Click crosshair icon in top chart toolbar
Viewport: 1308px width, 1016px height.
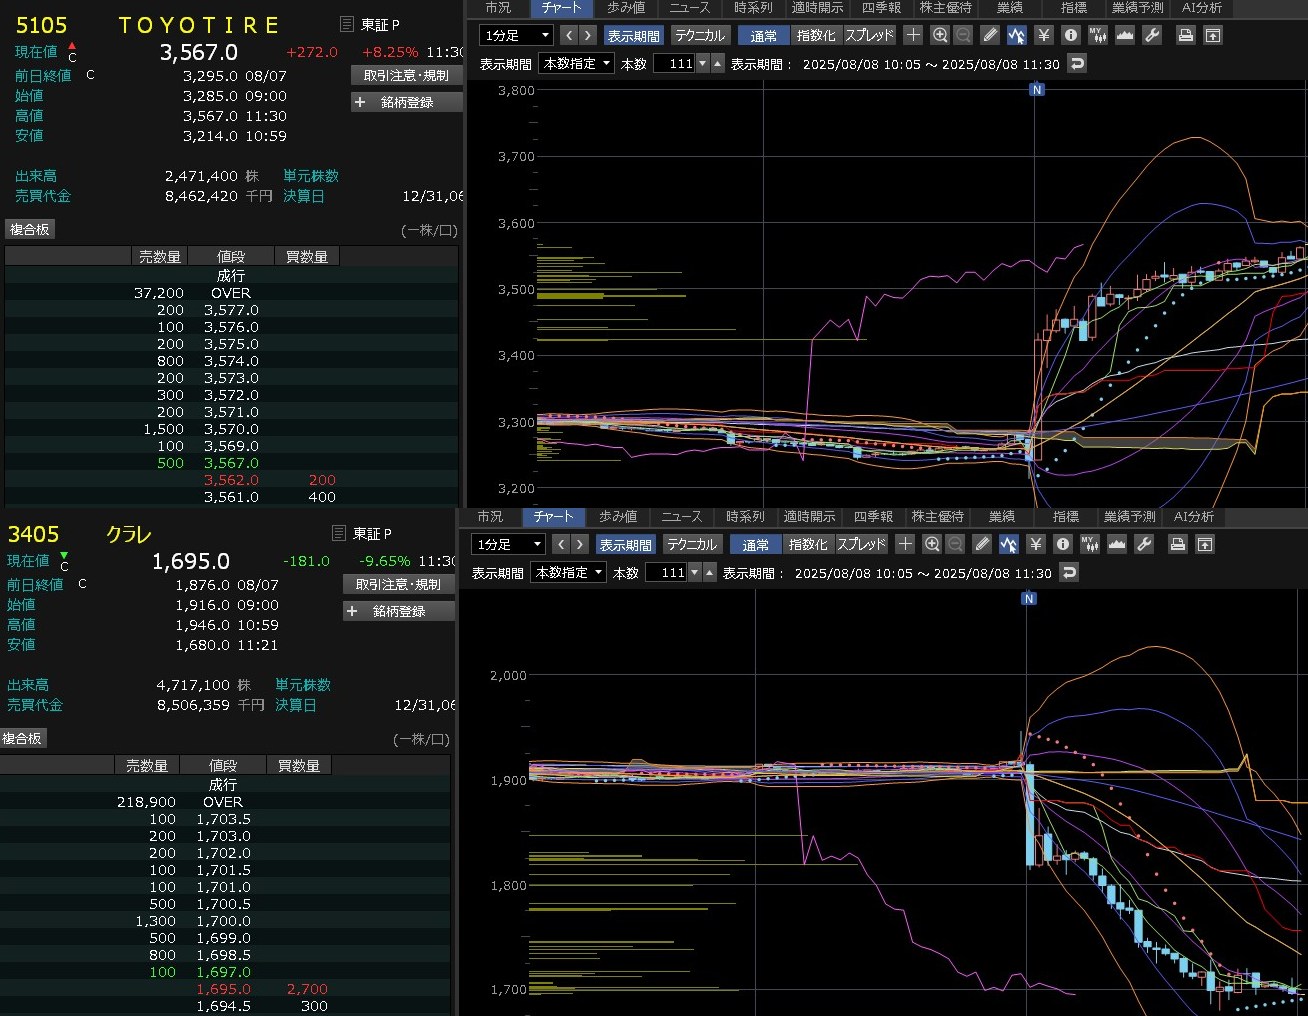coord(913,35)
